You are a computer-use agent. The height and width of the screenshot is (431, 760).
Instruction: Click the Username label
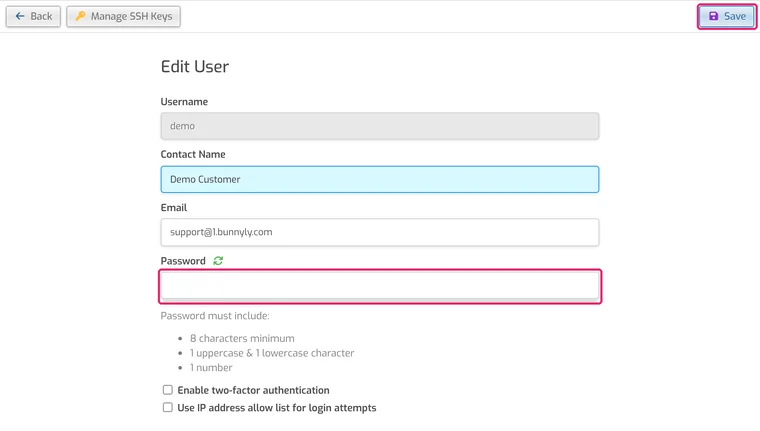pyautogui.click(x=184, y=102)
